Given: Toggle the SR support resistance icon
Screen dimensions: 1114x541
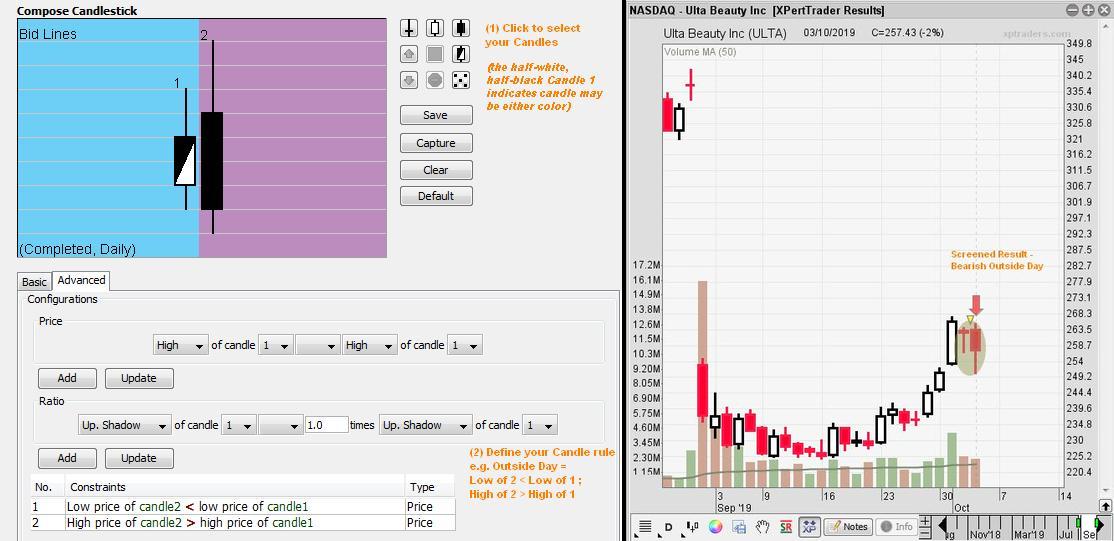Looking at the screenshot, I should click(x=786, y=527).
